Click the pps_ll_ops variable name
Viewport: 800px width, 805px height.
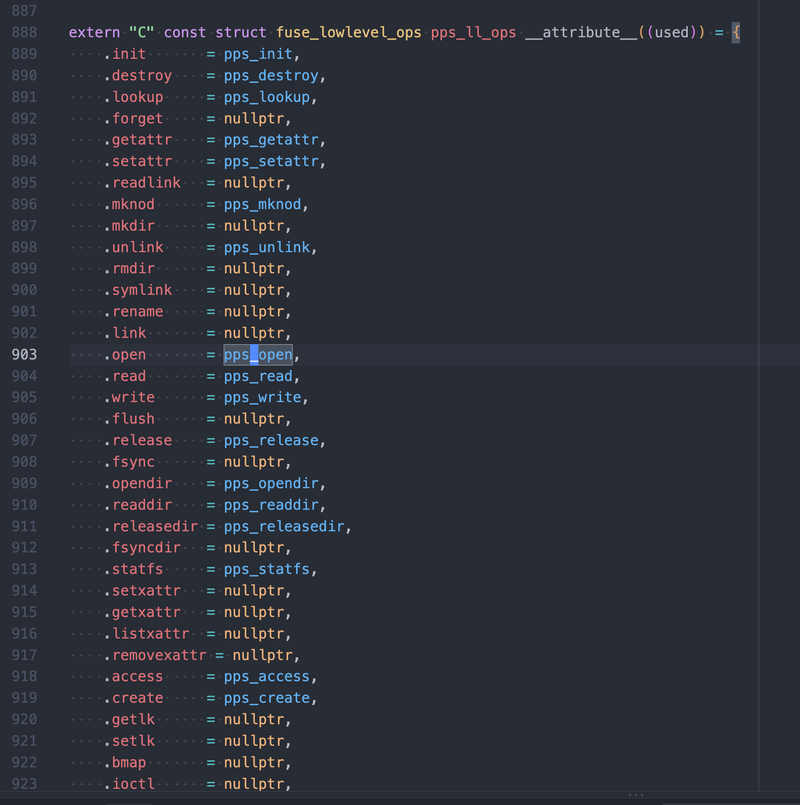click(473, 32)
